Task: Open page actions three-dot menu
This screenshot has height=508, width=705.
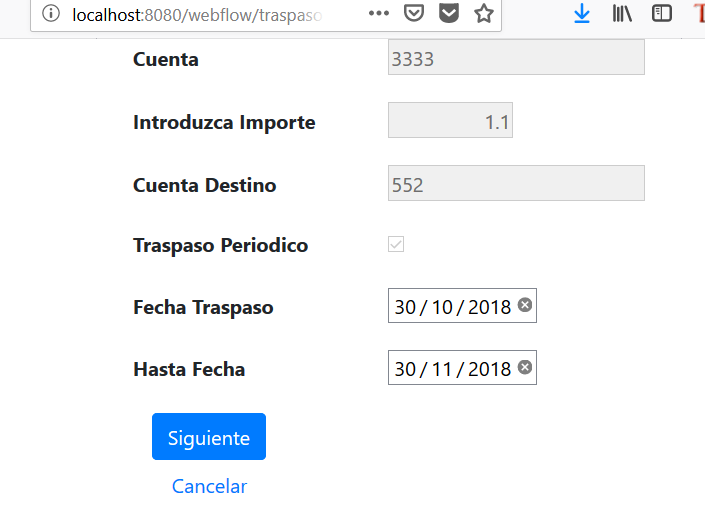Action: [379, 13]
